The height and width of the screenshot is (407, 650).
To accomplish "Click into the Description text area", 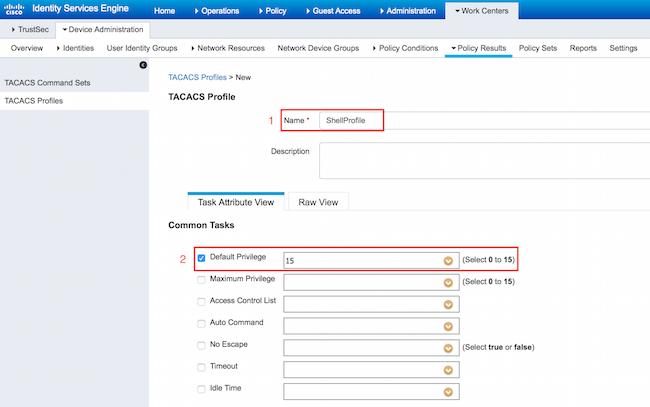I will click(485, 161).
